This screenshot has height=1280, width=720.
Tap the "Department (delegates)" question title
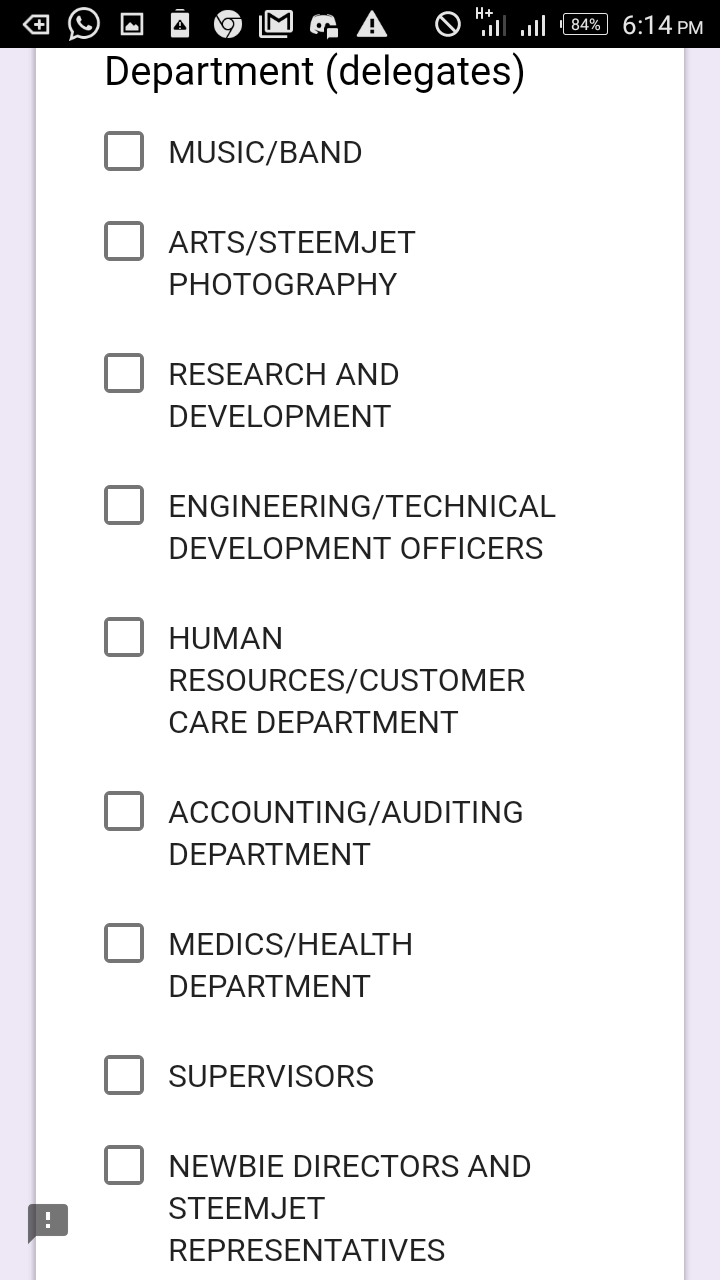tap(314, 72)
